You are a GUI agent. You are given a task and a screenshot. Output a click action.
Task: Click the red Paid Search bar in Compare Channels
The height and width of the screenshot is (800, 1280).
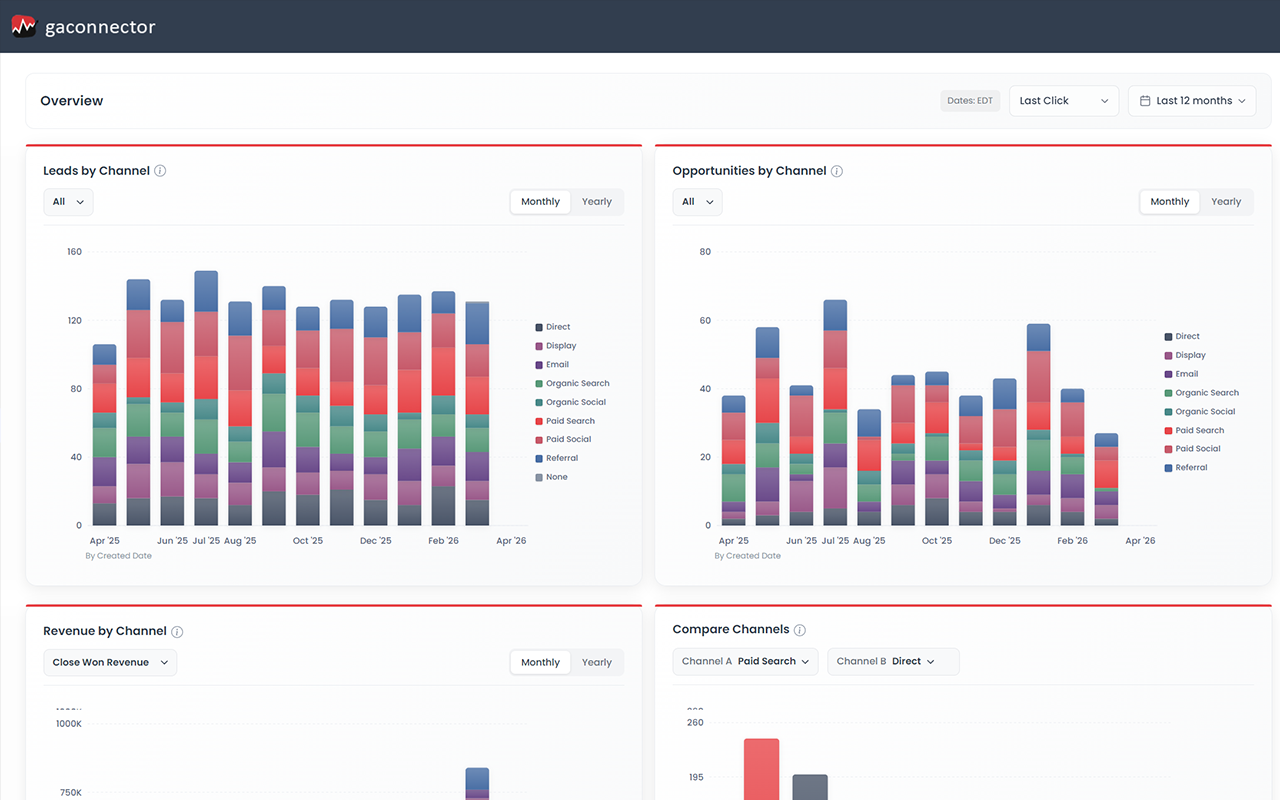click(762, 769)
